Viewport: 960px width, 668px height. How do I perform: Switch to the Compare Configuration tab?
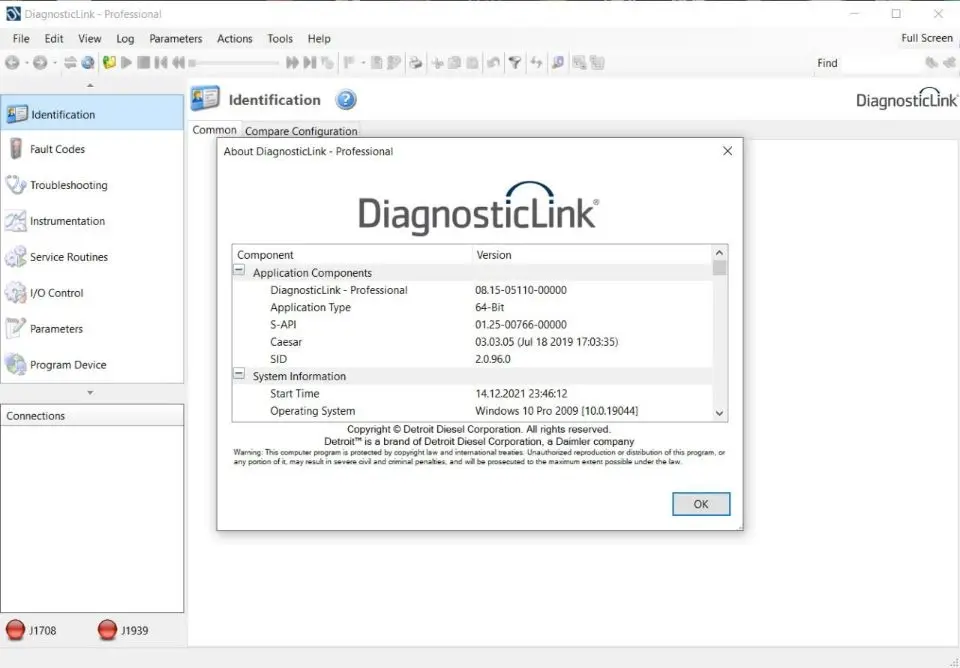301,131
